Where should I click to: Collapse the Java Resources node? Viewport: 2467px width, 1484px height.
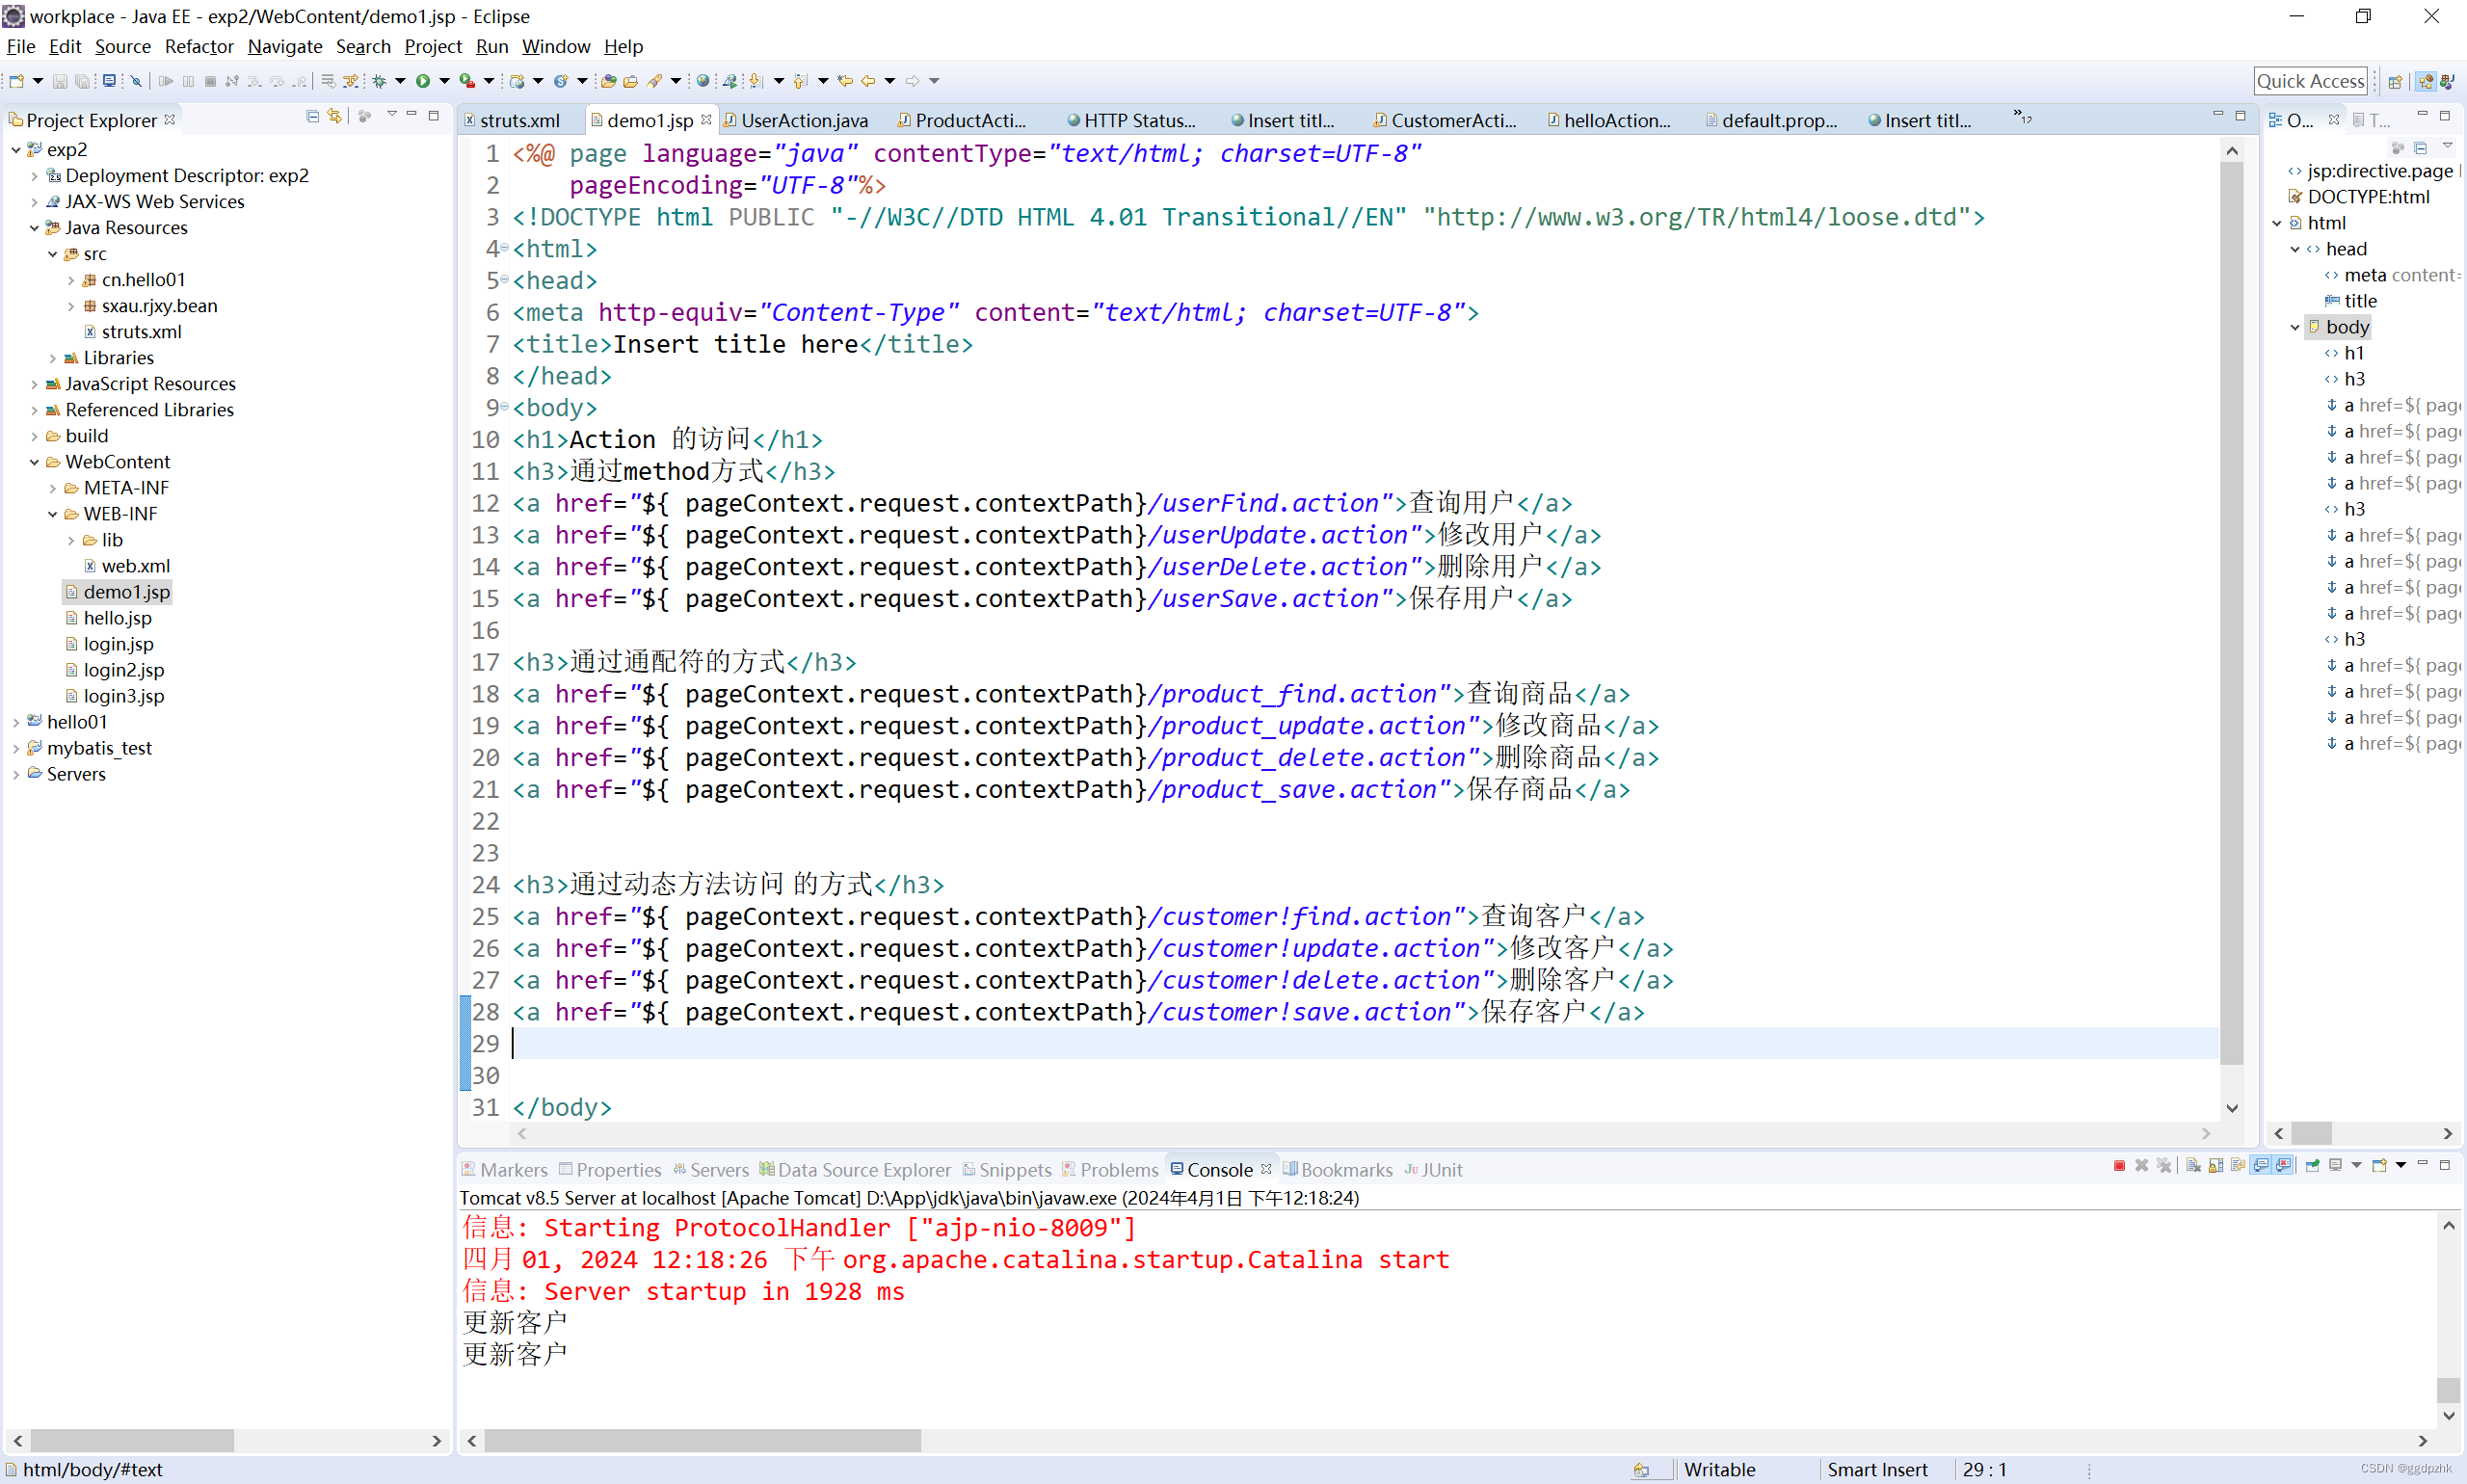(35, 227)
